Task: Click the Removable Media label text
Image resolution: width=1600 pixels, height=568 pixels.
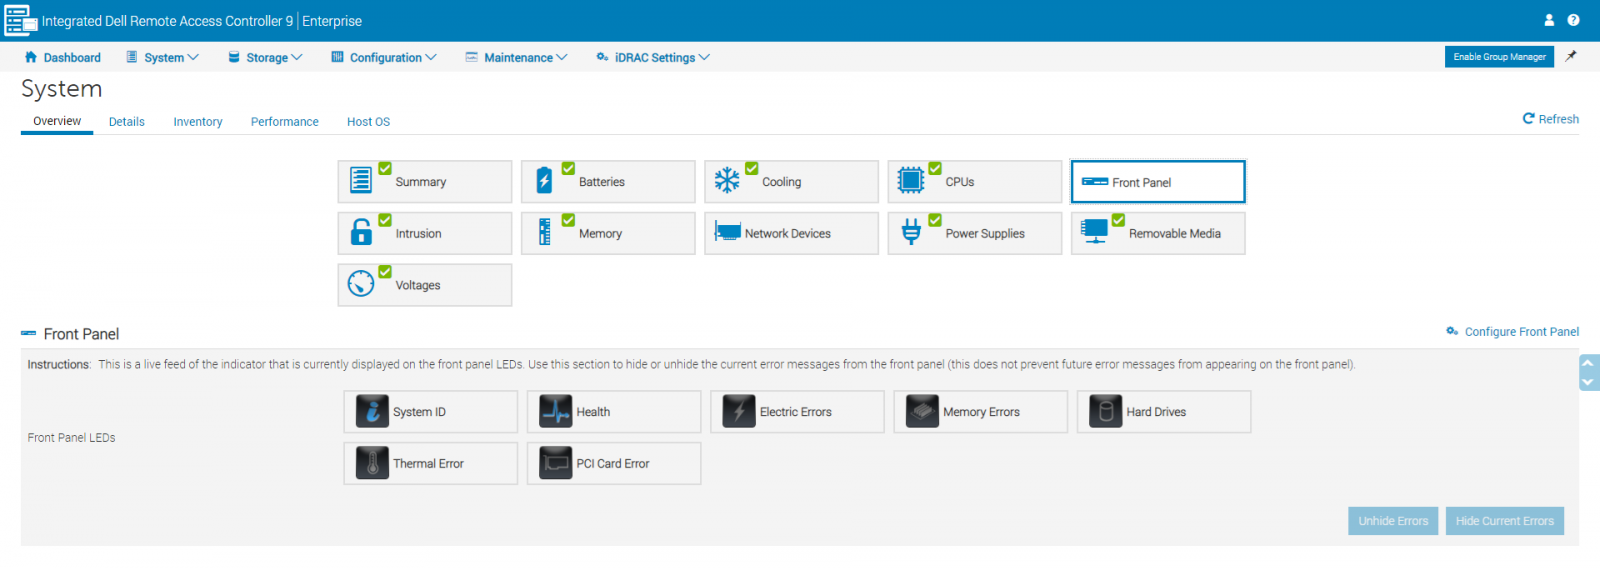Action: point(1175,234)
